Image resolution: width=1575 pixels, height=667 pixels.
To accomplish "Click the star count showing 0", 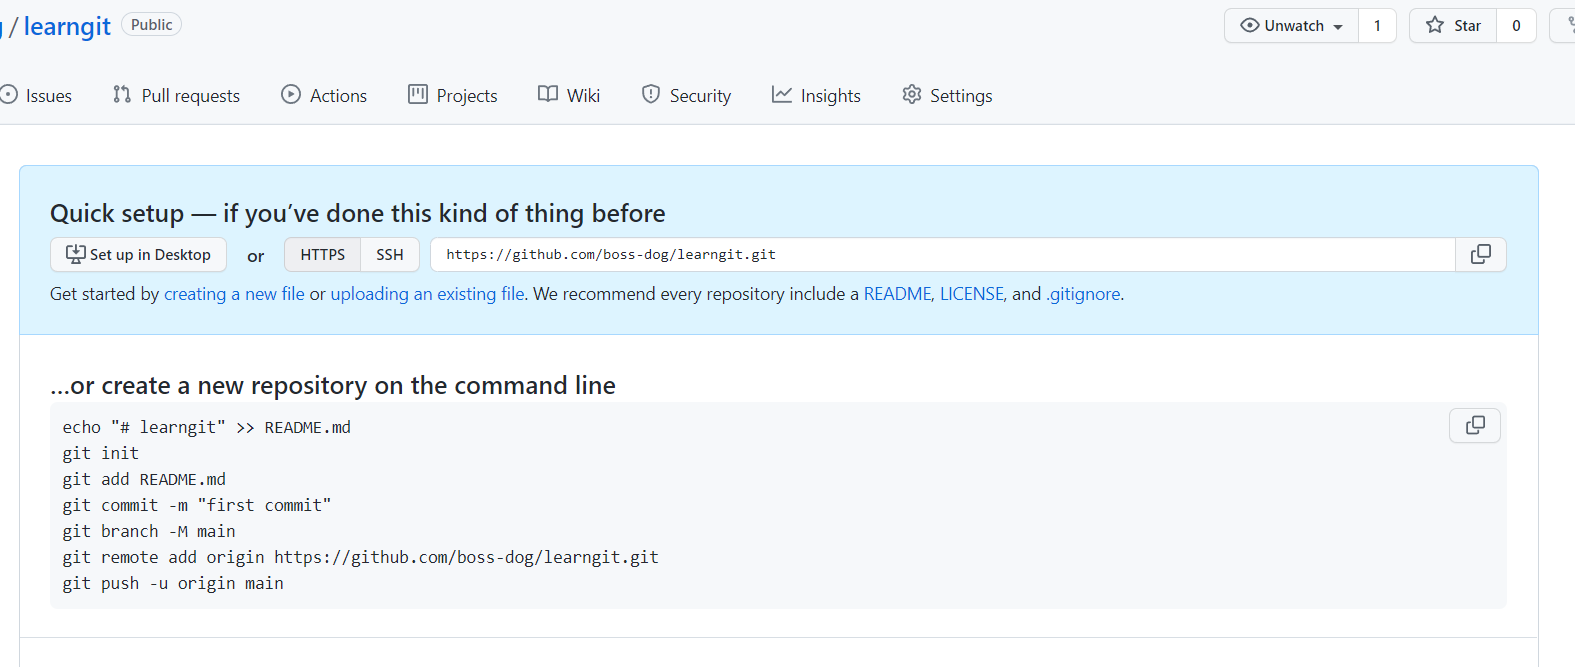I will tap(1516, 26).
